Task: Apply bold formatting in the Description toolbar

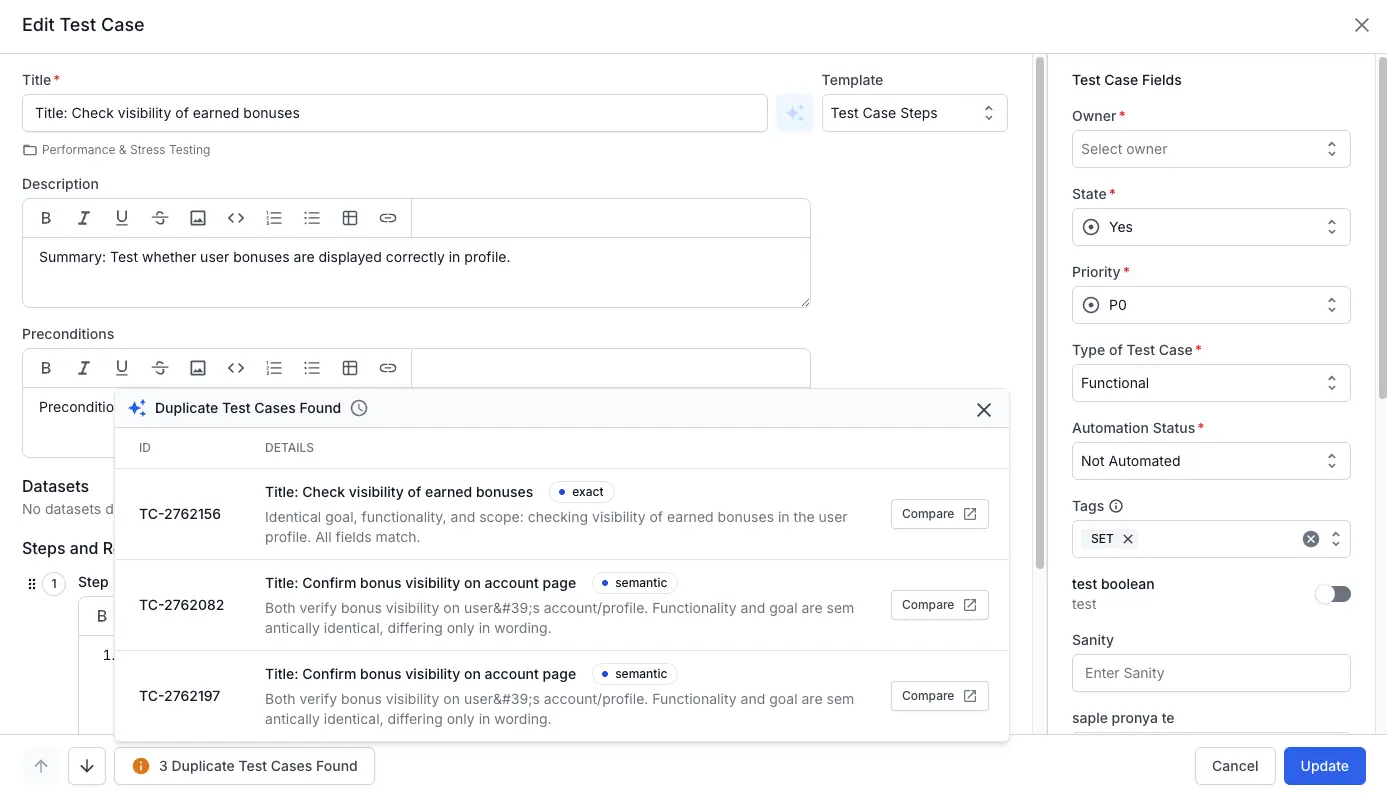Action: (45, 217)
